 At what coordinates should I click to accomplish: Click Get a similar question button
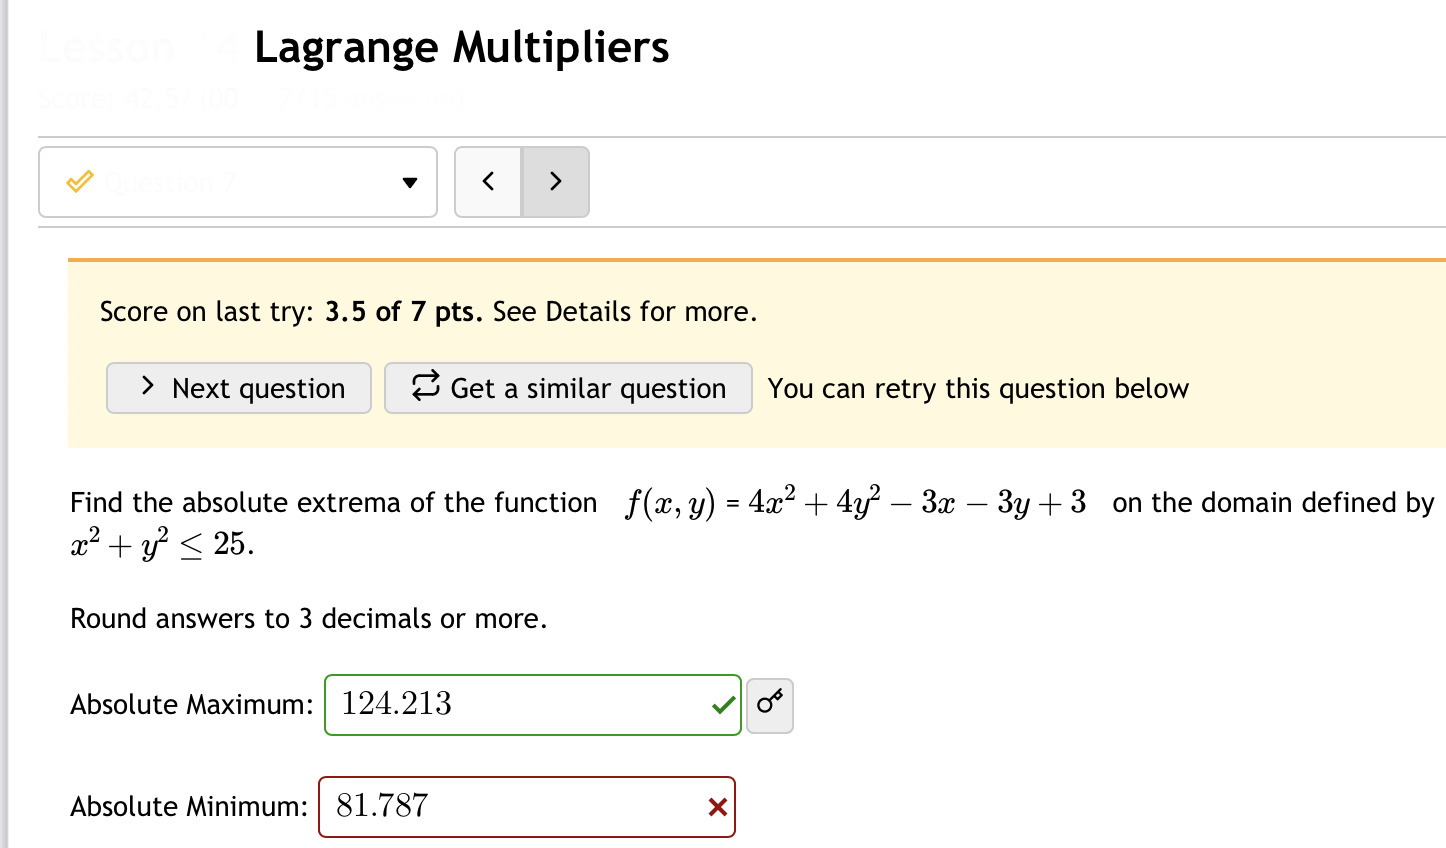point(568,388)
